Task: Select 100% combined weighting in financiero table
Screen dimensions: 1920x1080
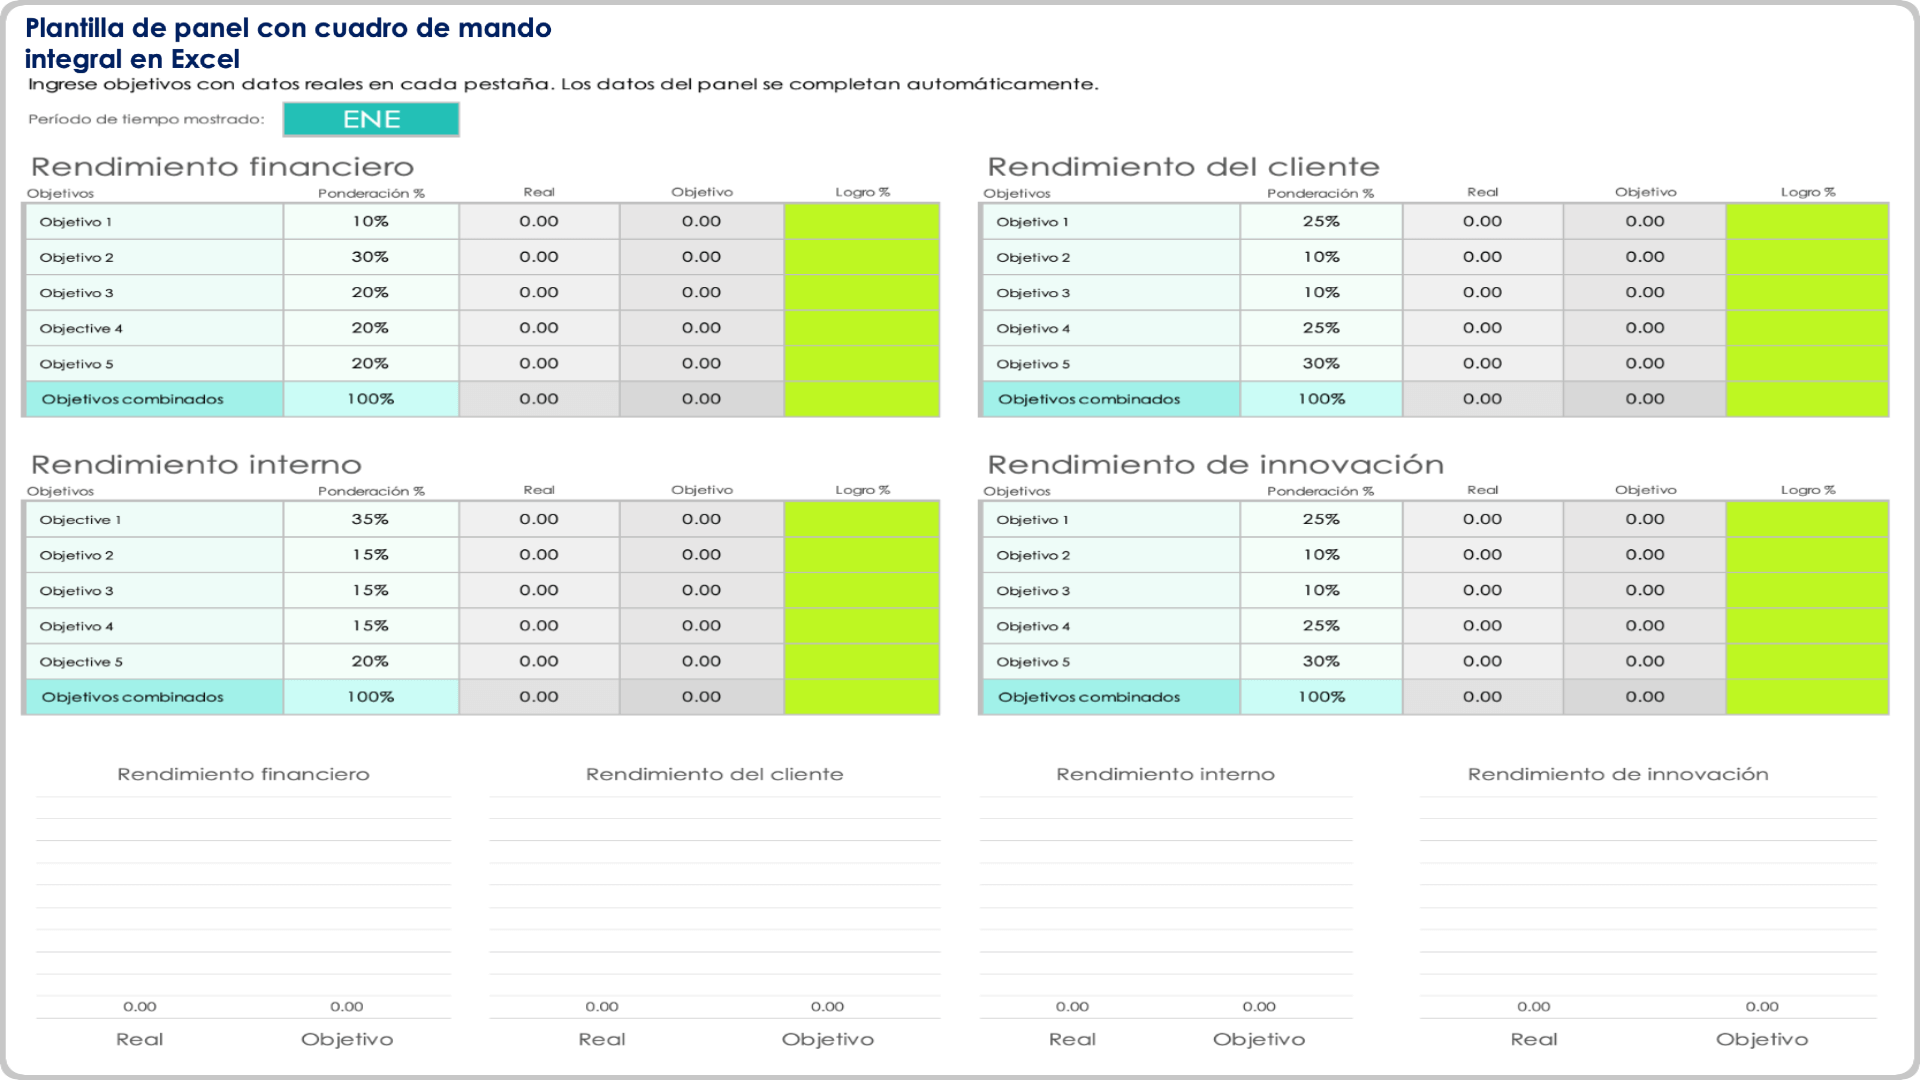Action: (371, 399)
